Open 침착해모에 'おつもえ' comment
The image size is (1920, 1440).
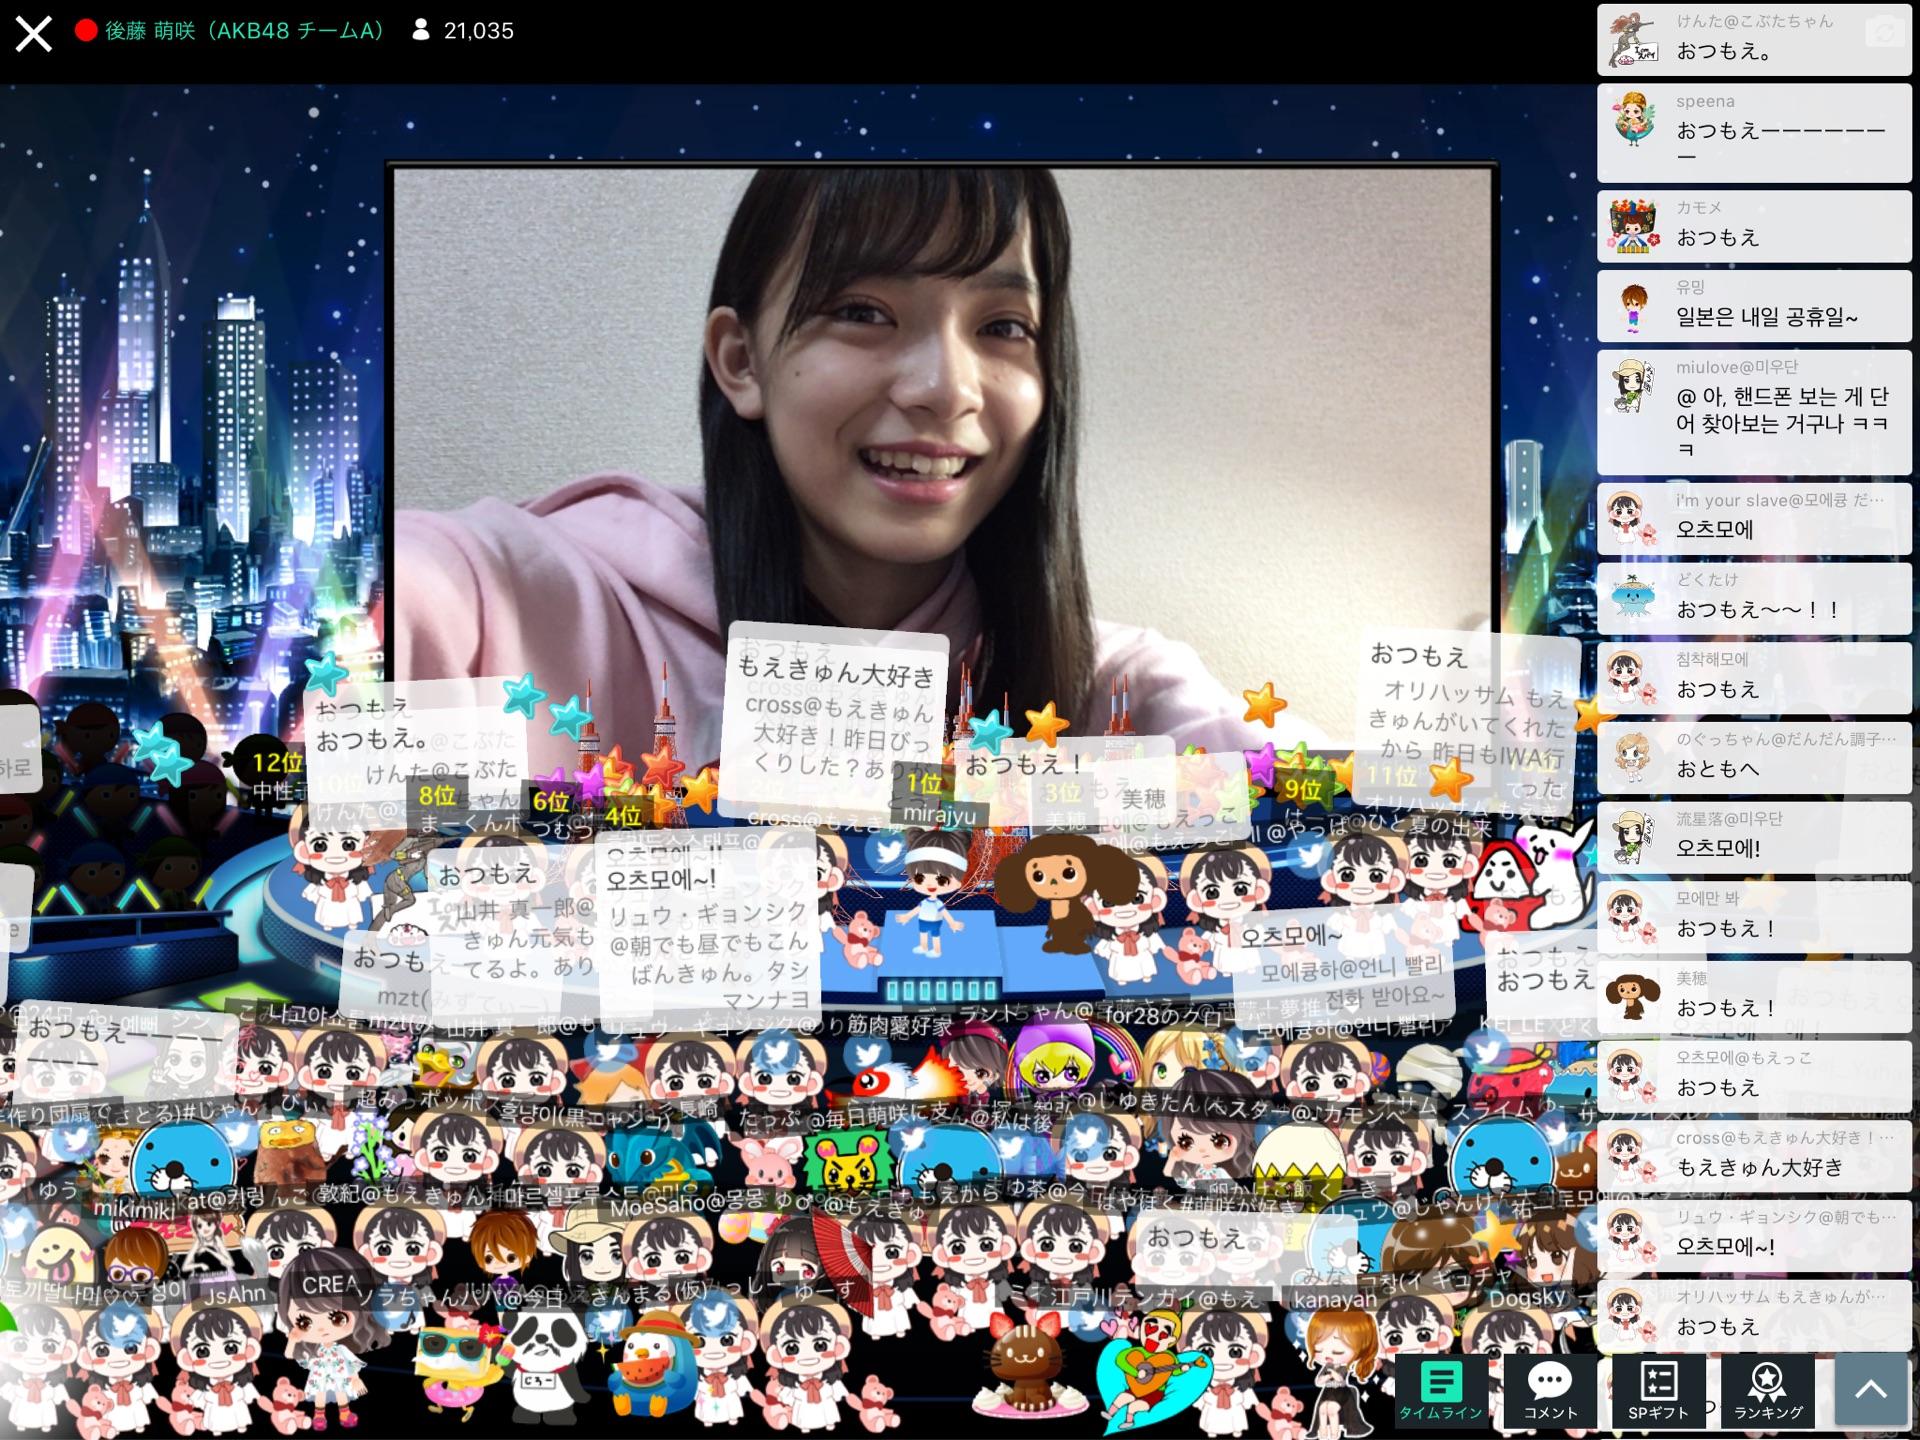[1754, 678]
